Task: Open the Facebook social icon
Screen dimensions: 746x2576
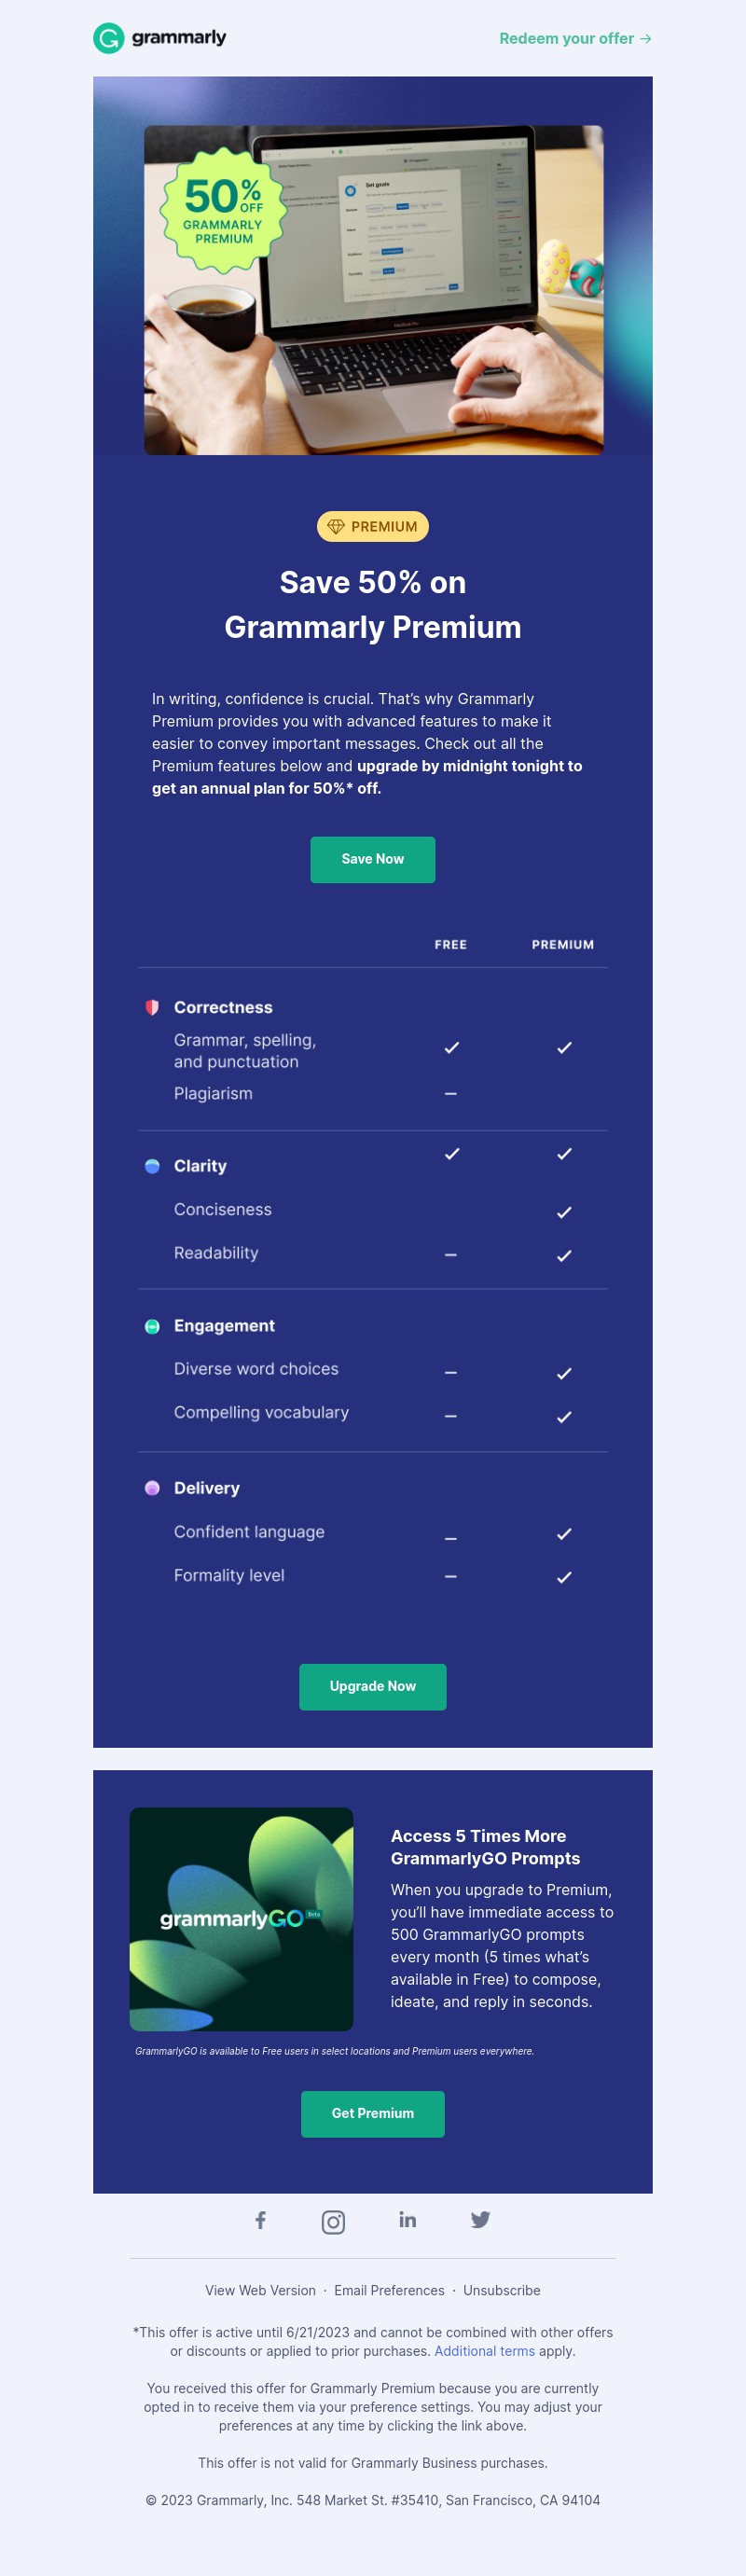Action: pyautogui.click(x=260, y=2221)
